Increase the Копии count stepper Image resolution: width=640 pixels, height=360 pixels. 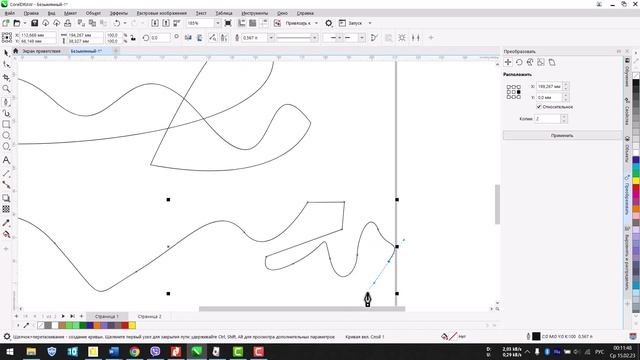point(564,116)
